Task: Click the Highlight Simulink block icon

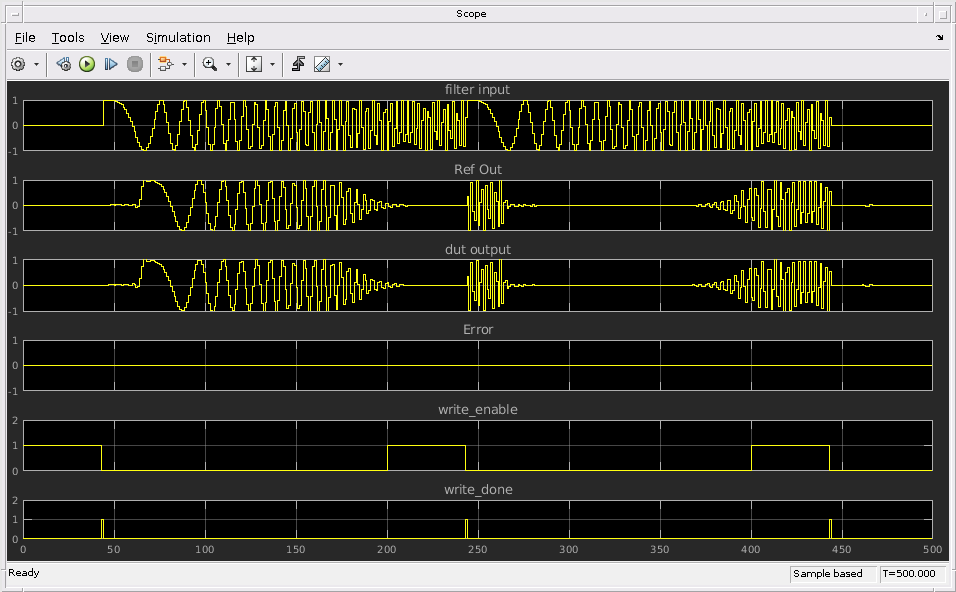Action: pyautogui.click(x=165, y=64)
